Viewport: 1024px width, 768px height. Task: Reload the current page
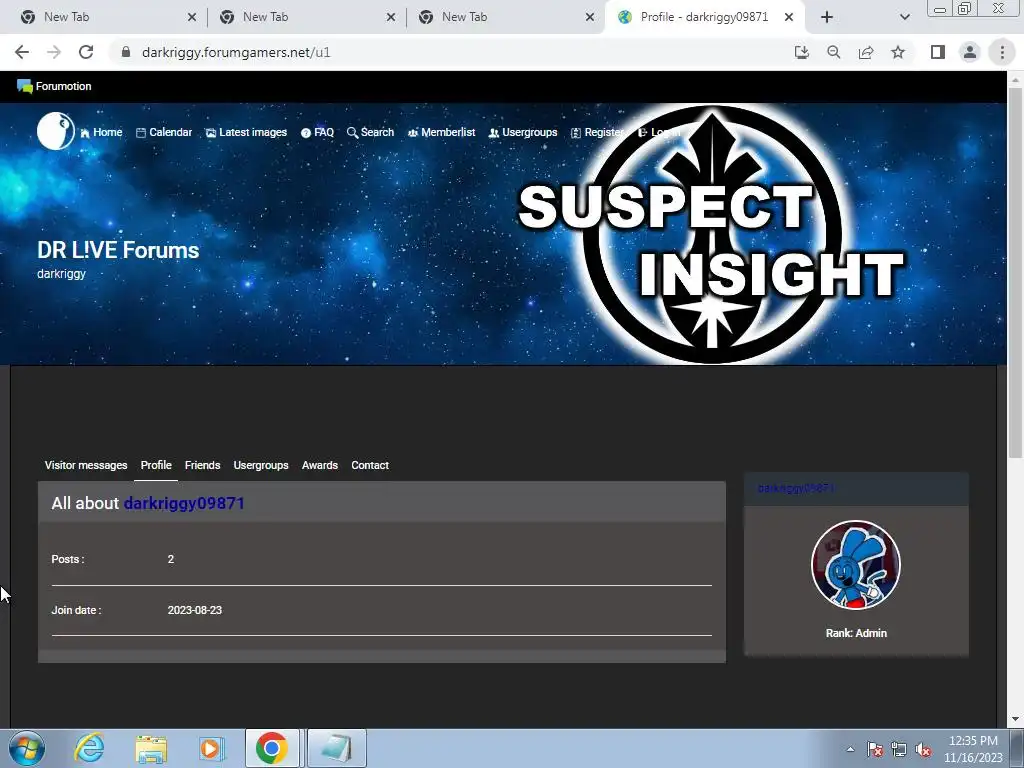click(x=86, y=52)
